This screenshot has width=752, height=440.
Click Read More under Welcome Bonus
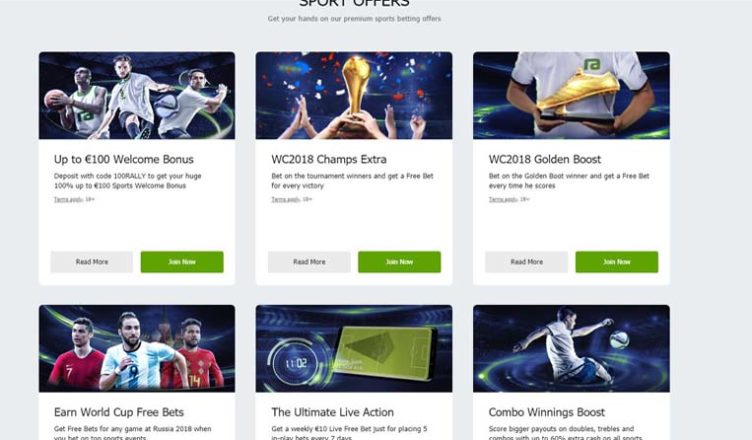(92, 262)
